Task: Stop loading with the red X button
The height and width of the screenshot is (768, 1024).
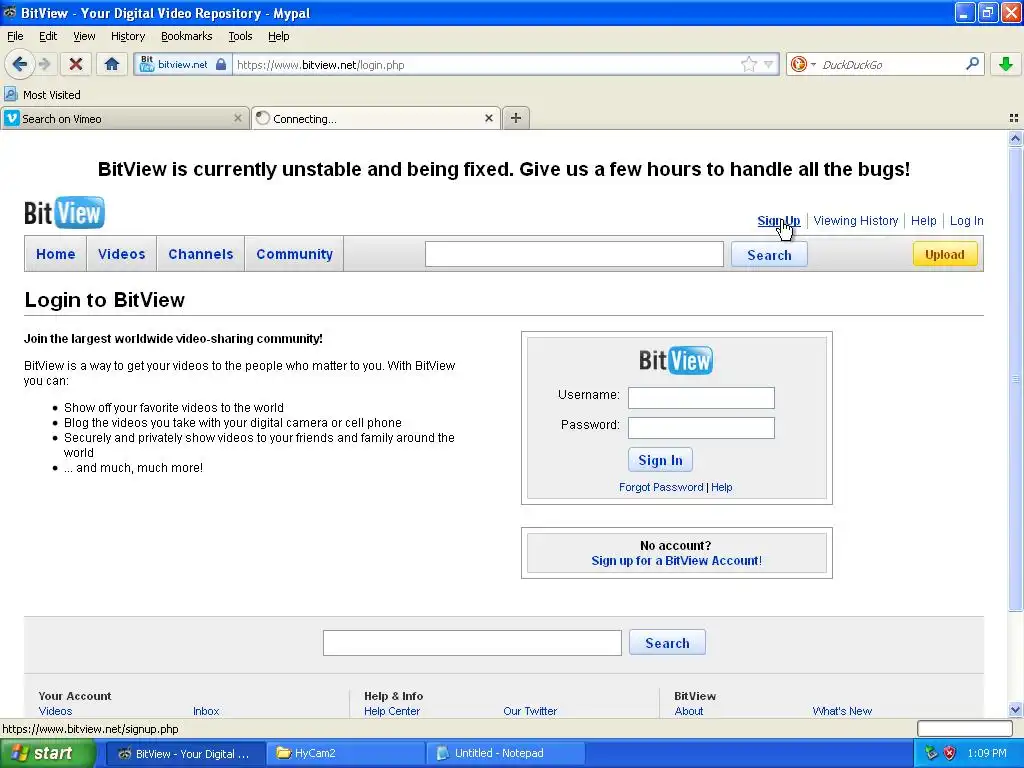Action: [76, 64]
